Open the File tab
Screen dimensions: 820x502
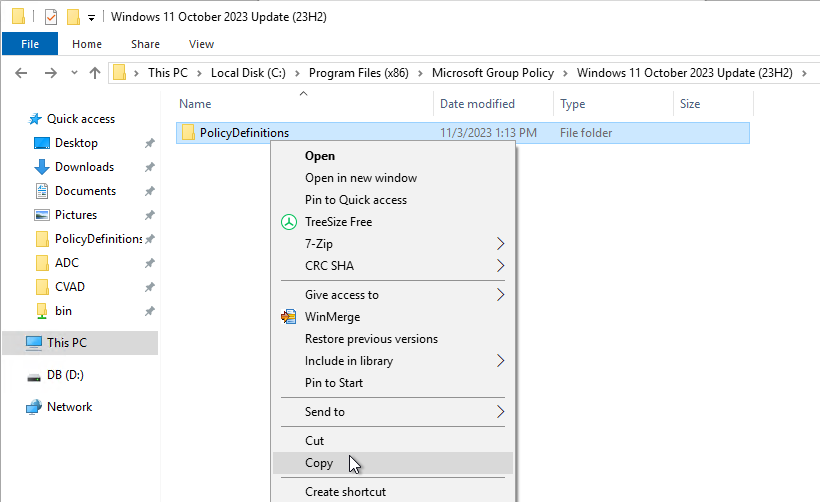(x=30, y=44)
